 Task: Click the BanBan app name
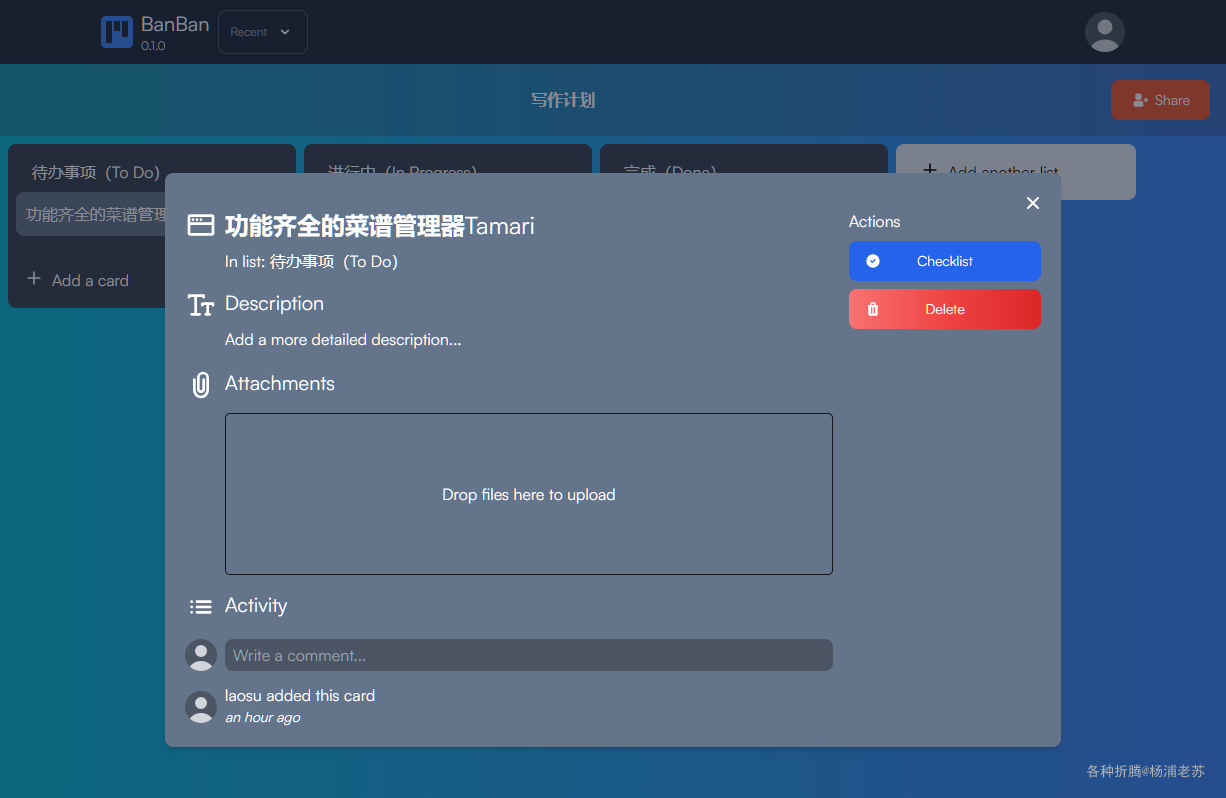click(175, 24)
